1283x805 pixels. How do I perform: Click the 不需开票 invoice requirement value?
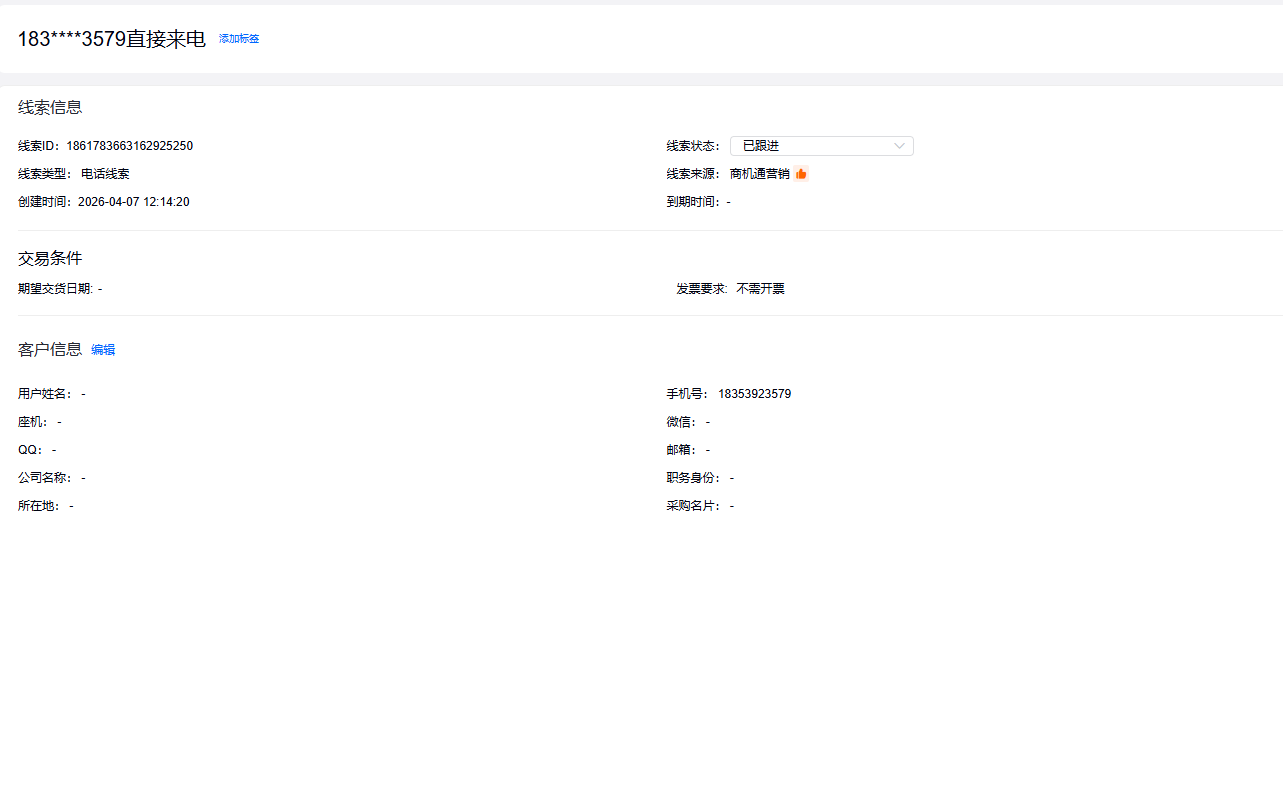point(761,289)
